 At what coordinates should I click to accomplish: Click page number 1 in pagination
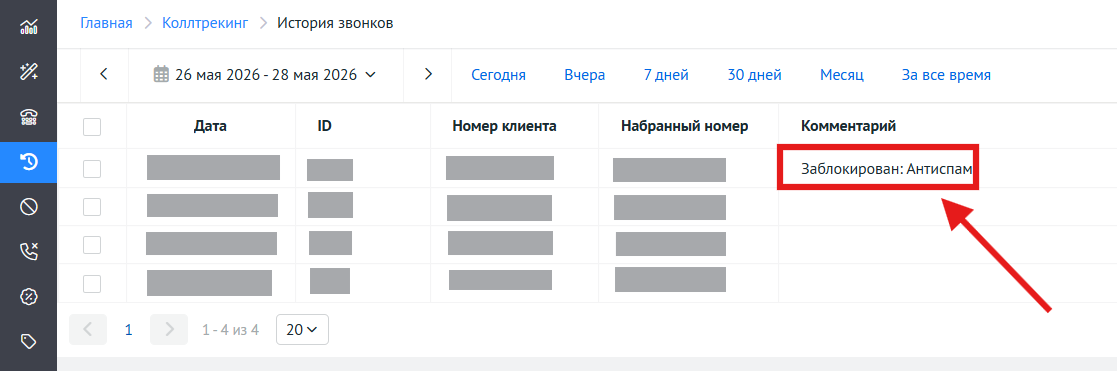(x=129, y=330)
